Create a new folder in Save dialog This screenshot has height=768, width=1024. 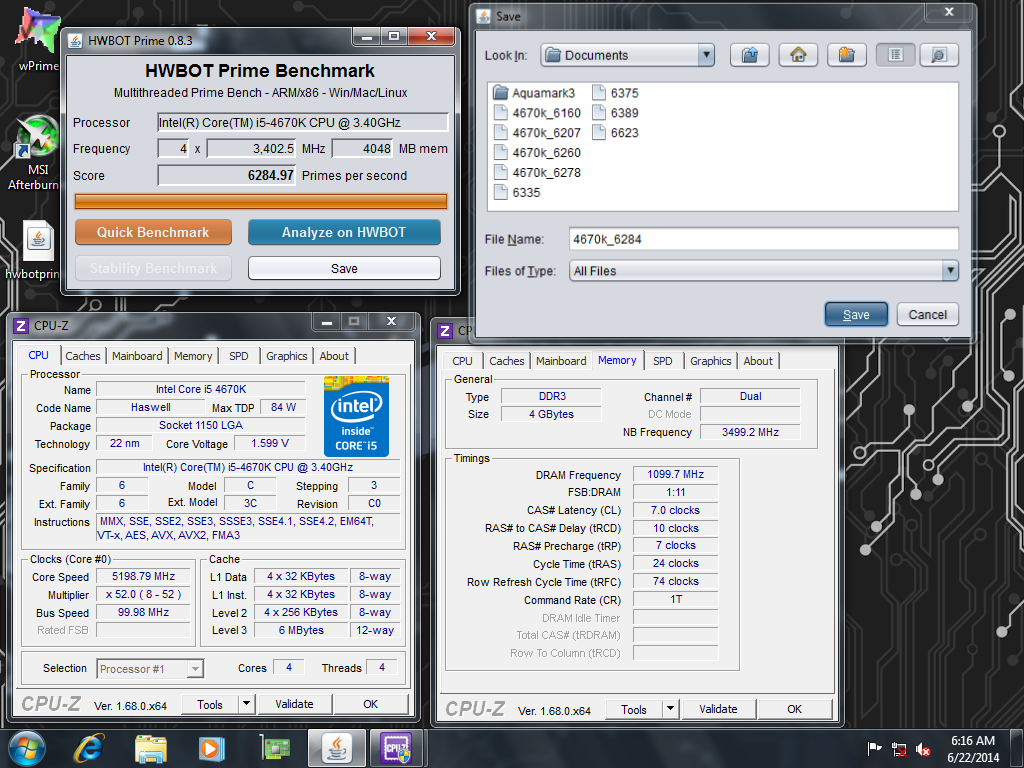coord(846,56)
